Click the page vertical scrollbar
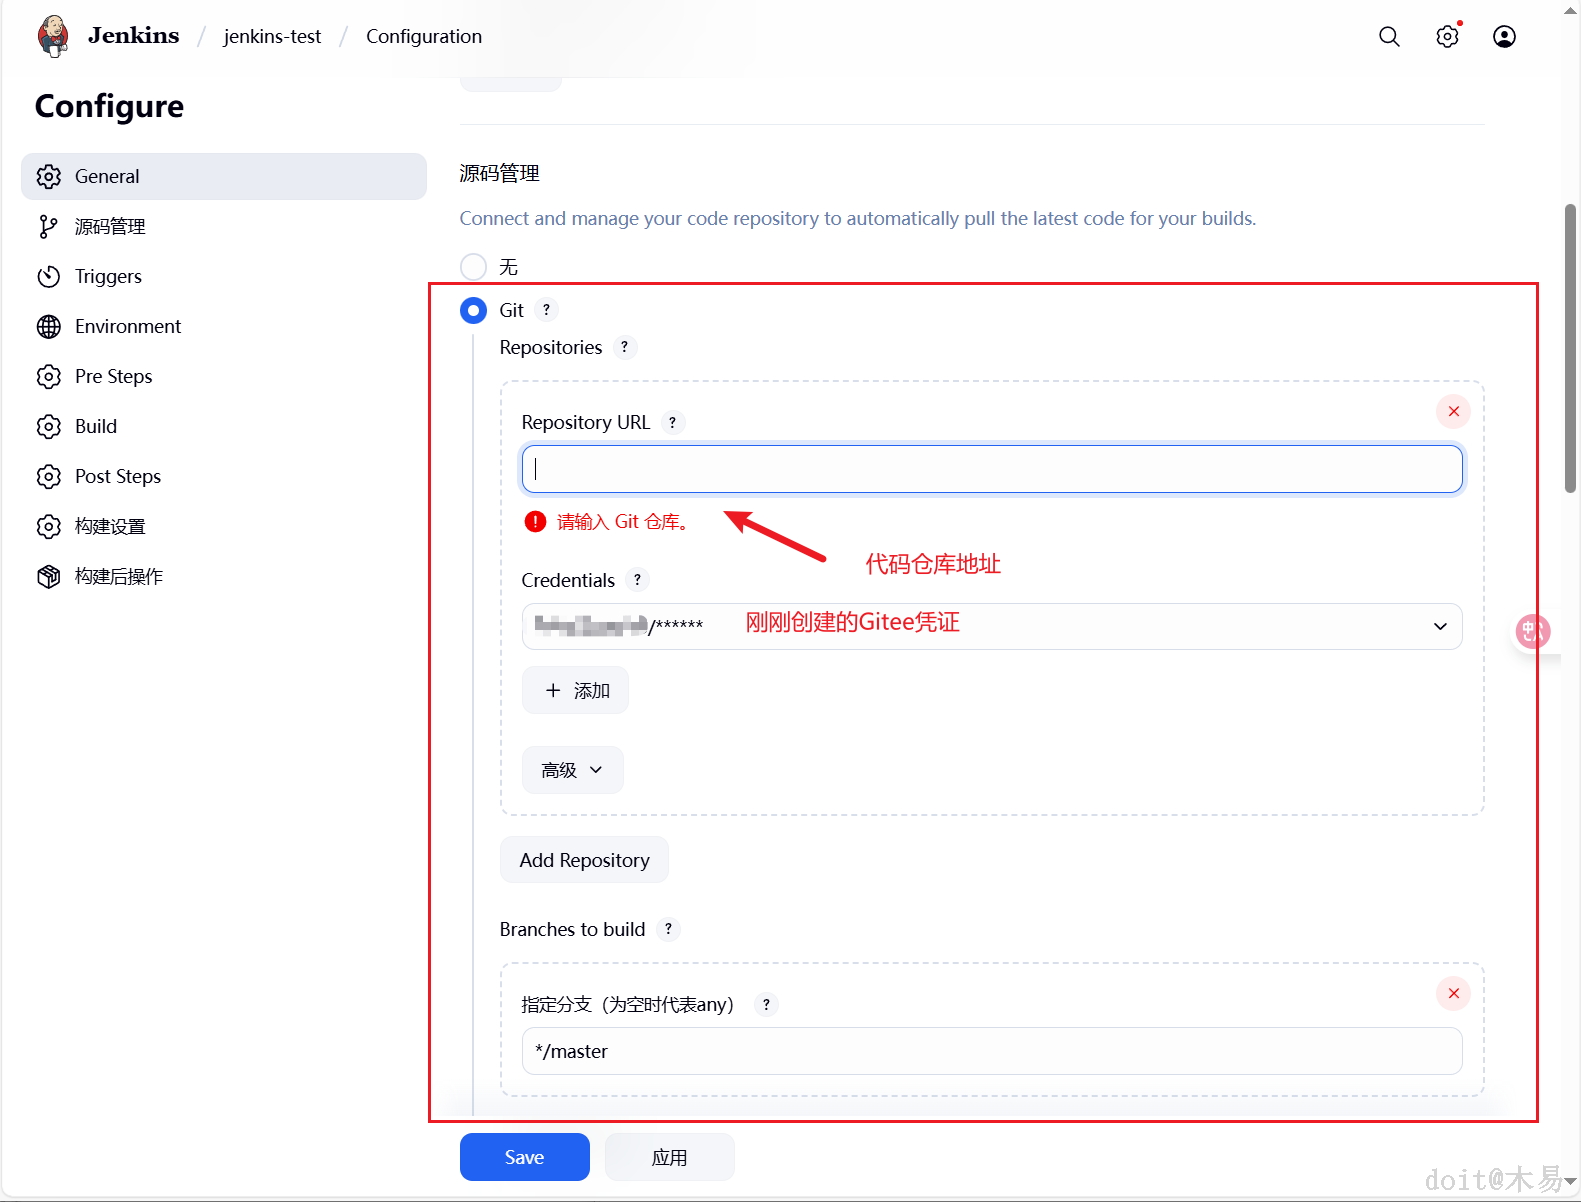This screenshot has width=1581, height=1202. click(x=1570, y=348)
